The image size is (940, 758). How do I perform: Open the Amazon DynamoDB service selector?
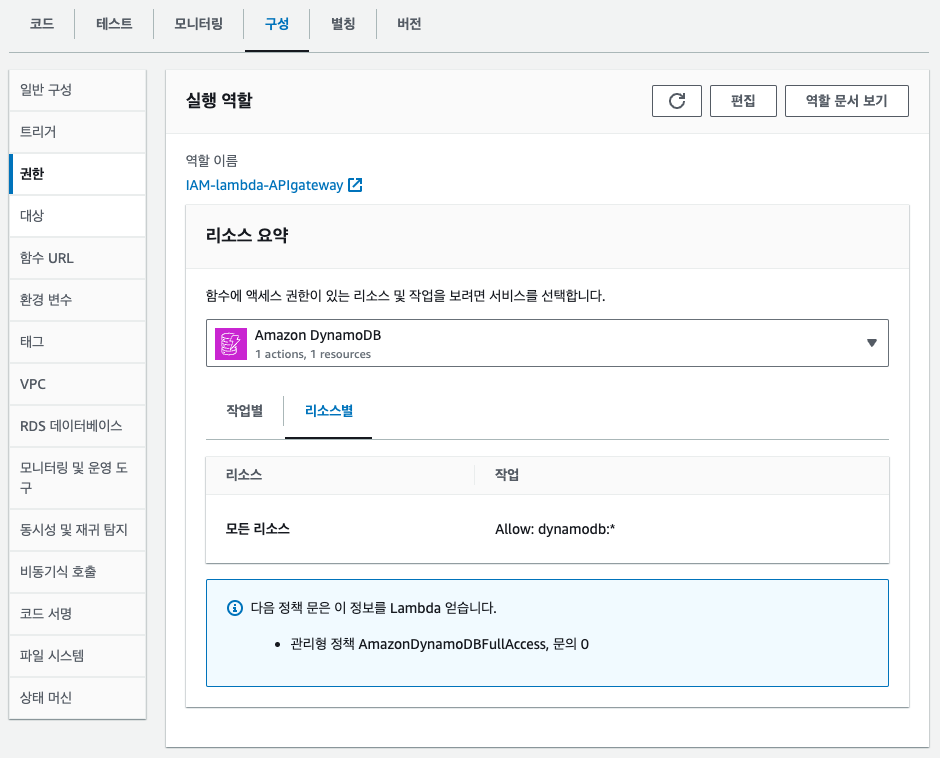[x=547, y=343]
